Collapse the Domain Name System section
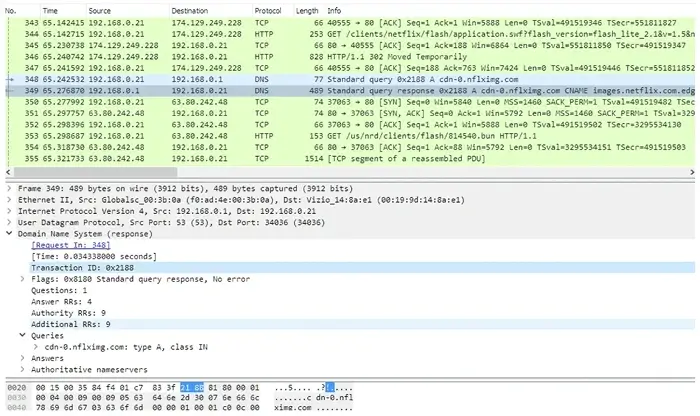The image size is (700, 416). pos(9,233)
